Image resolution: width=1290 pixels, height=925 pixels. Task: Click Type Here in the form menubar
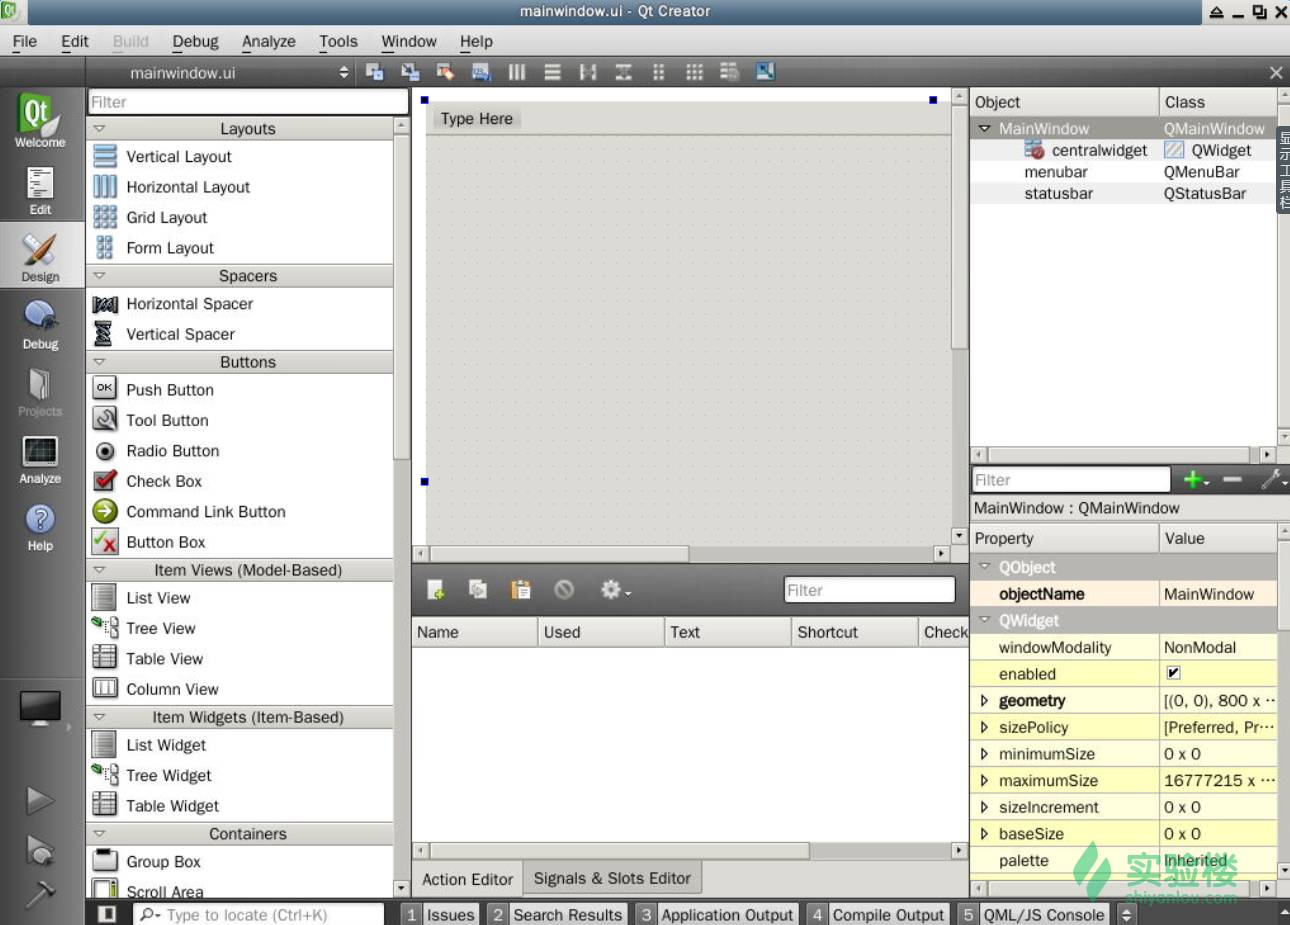click(477, 119)
